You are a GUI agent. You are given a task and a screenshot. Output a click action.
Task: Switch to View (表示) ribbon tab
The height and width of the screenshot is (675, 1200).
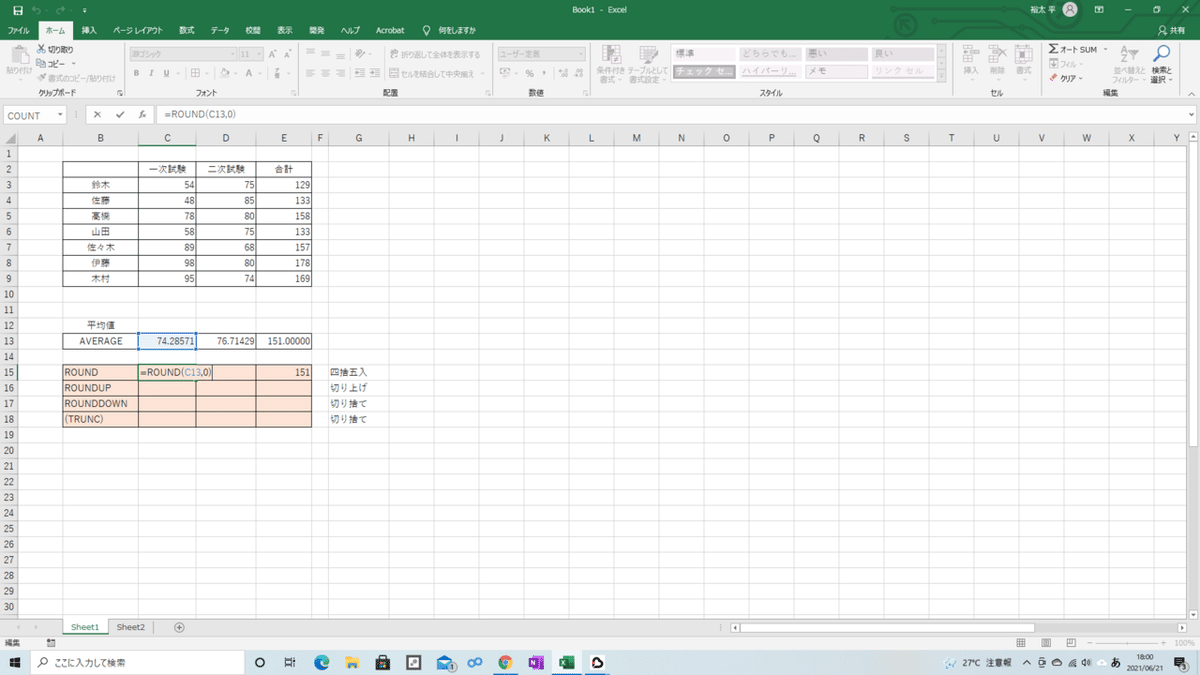click(x=286, y=30)
